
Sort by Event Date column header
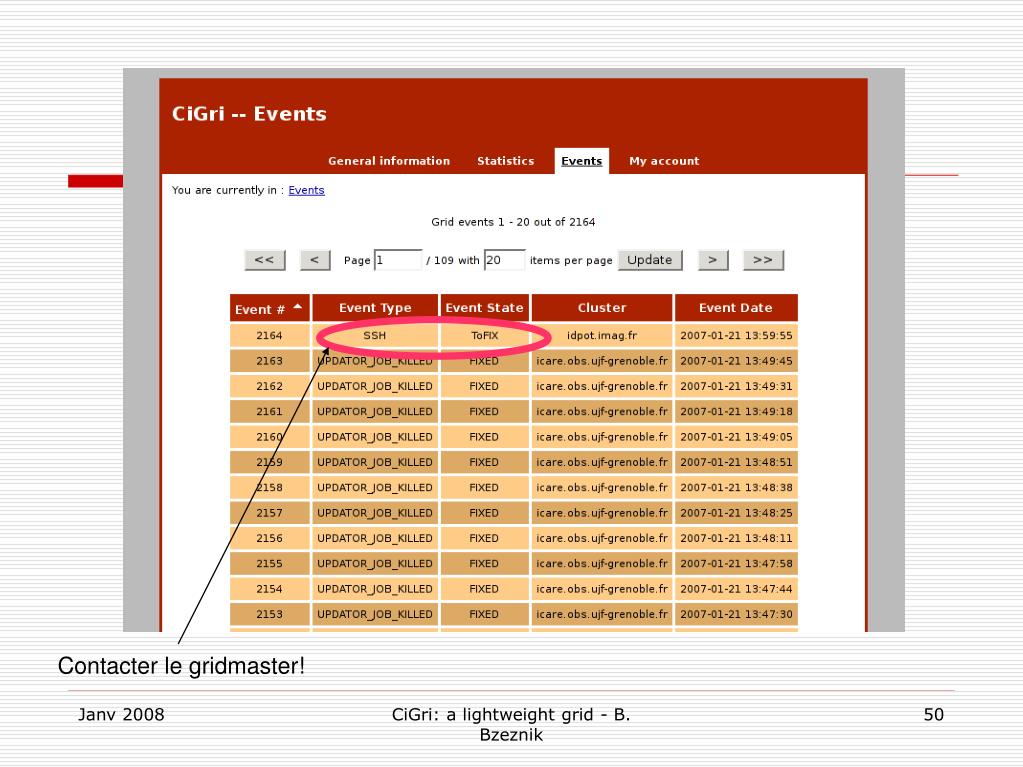pos(736,308)
